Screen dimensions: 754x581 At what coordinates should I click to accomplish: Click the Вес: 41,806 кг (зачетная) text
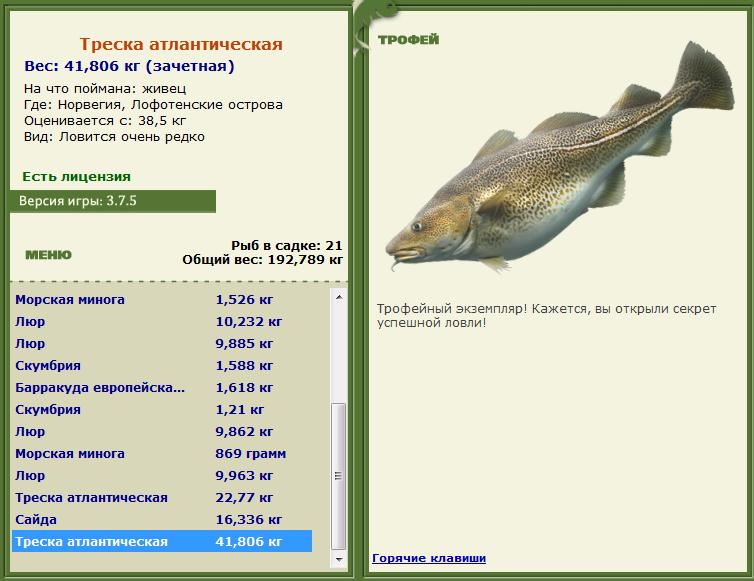(x=129, y=66)
